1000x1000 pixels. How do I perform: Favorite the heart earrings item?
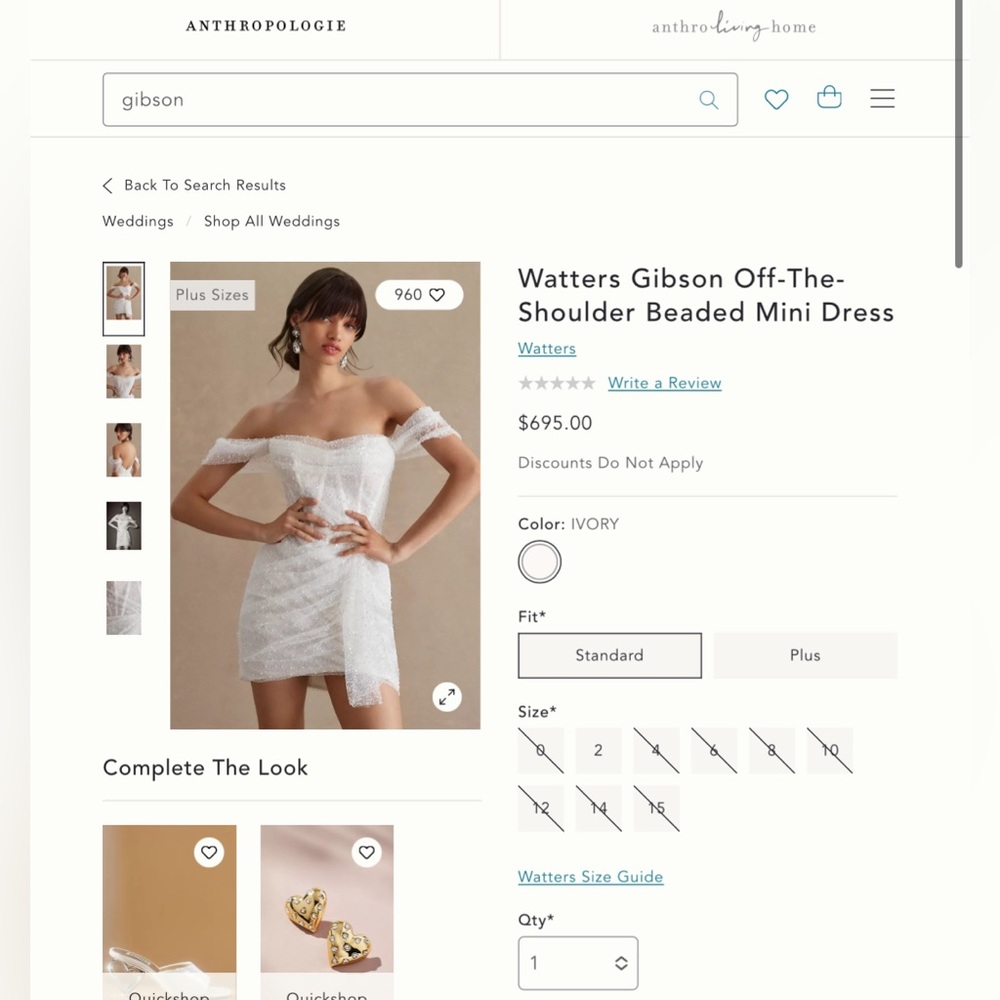click(367, 852)
